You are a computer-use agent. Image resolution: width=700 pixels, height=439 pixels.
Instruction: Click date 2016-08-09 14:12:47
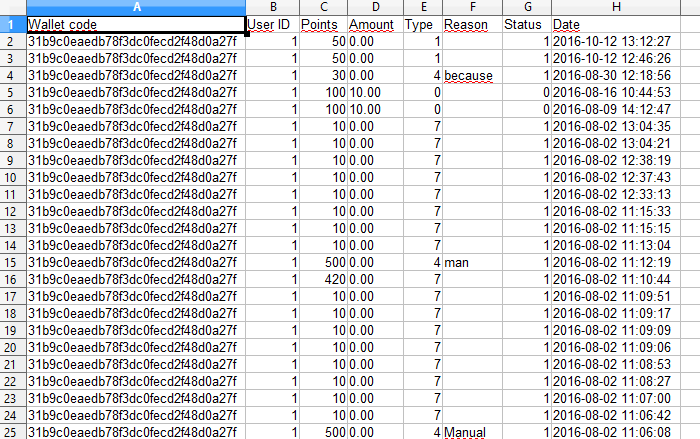[x=616, y=109]
